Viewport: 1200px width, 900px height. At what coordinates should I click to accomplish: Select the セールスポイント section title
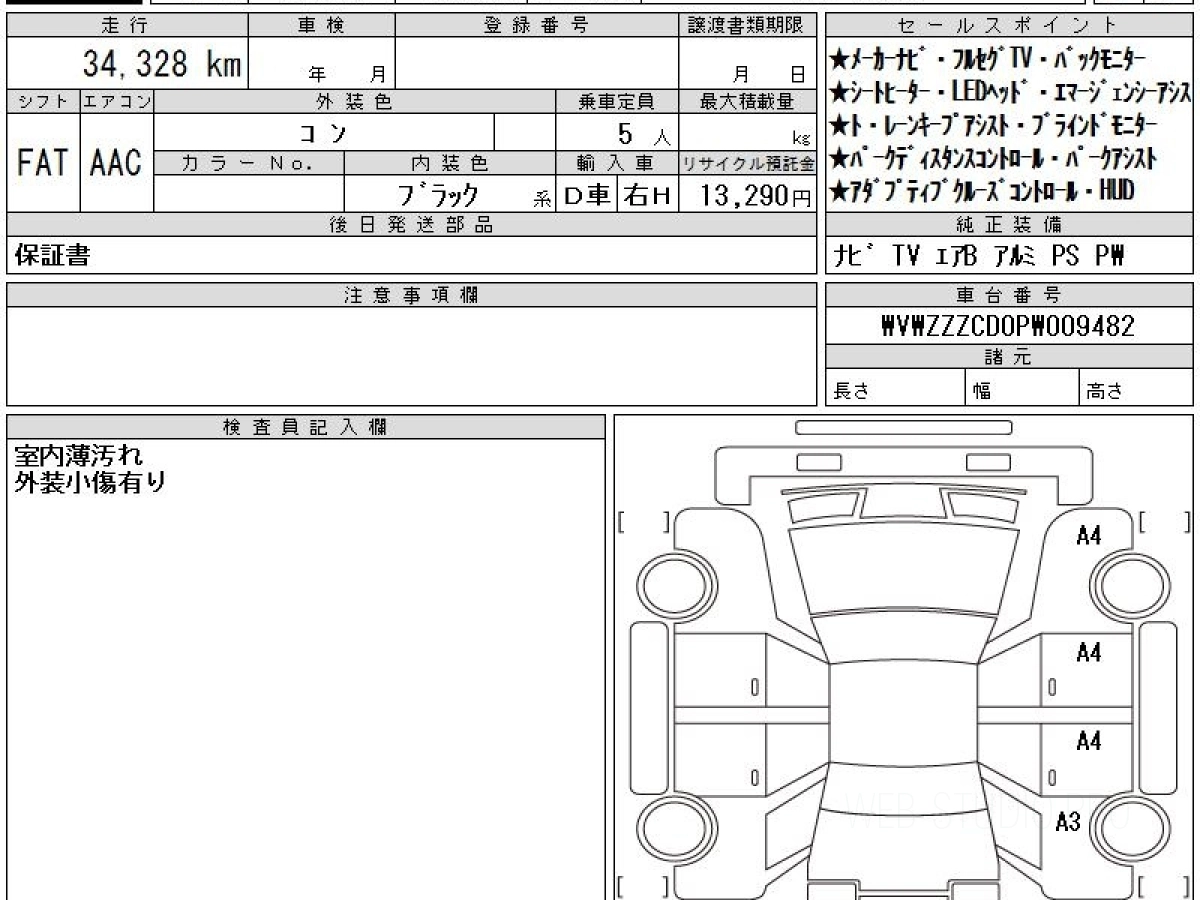click(x=1010, y=26)
